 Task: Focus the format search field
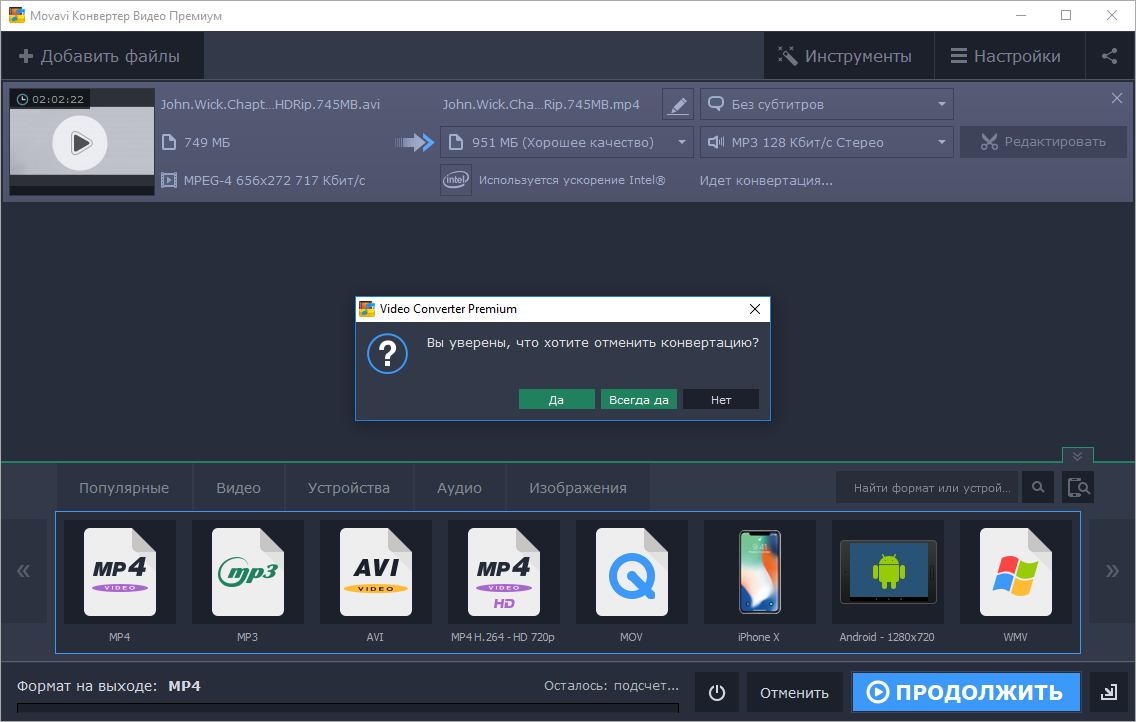click(x=927, y=487)
